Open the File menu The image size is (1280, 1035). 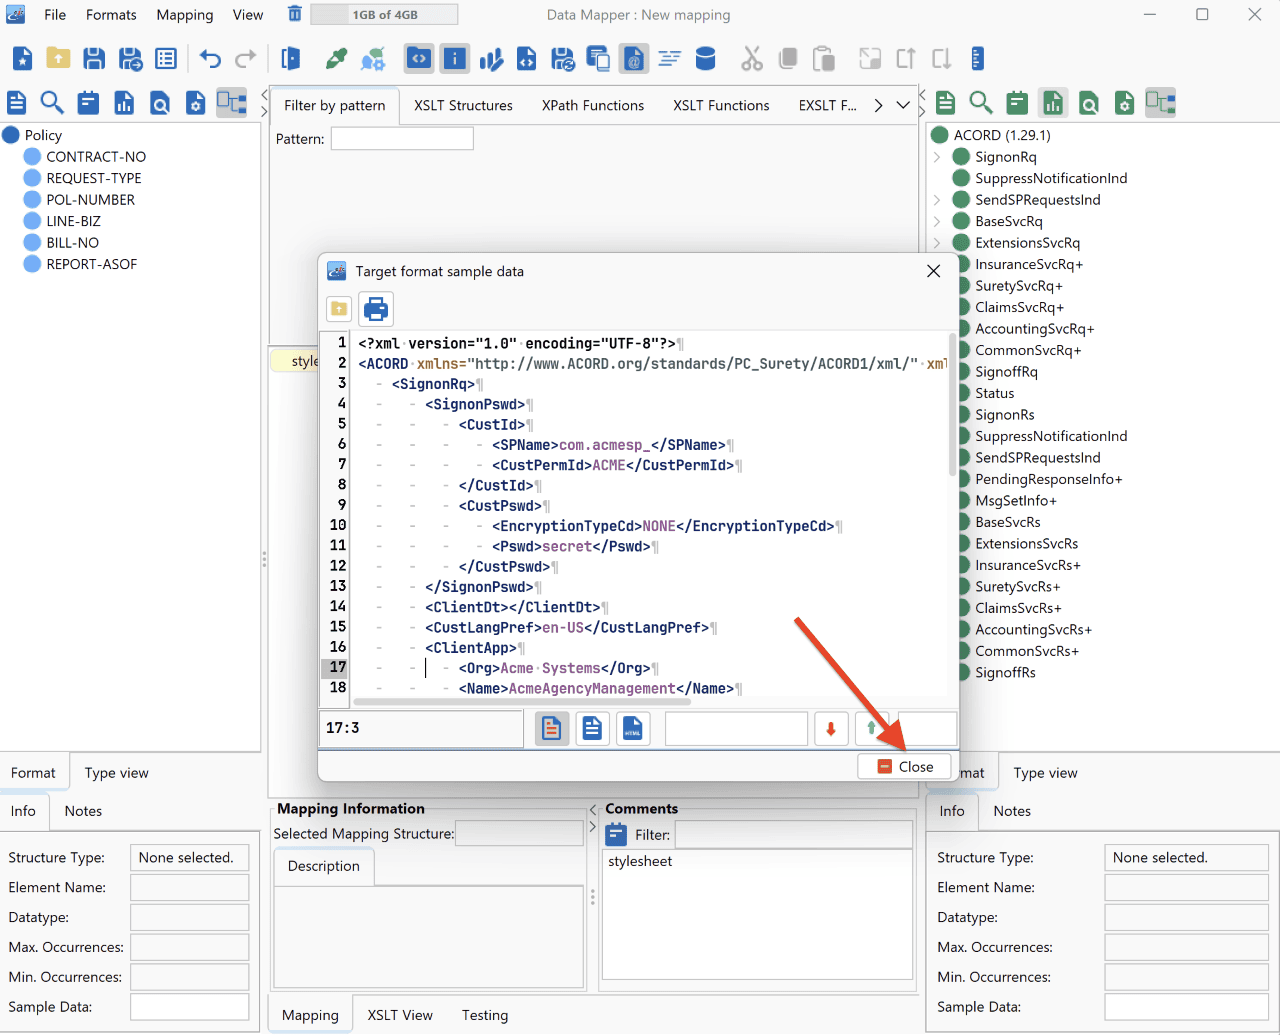tap(55, 15)
